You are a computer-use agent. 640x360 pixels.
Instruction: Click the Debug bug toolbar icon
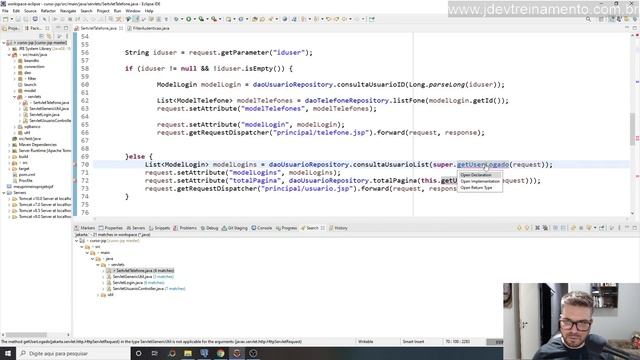click(x=176, y=19)
